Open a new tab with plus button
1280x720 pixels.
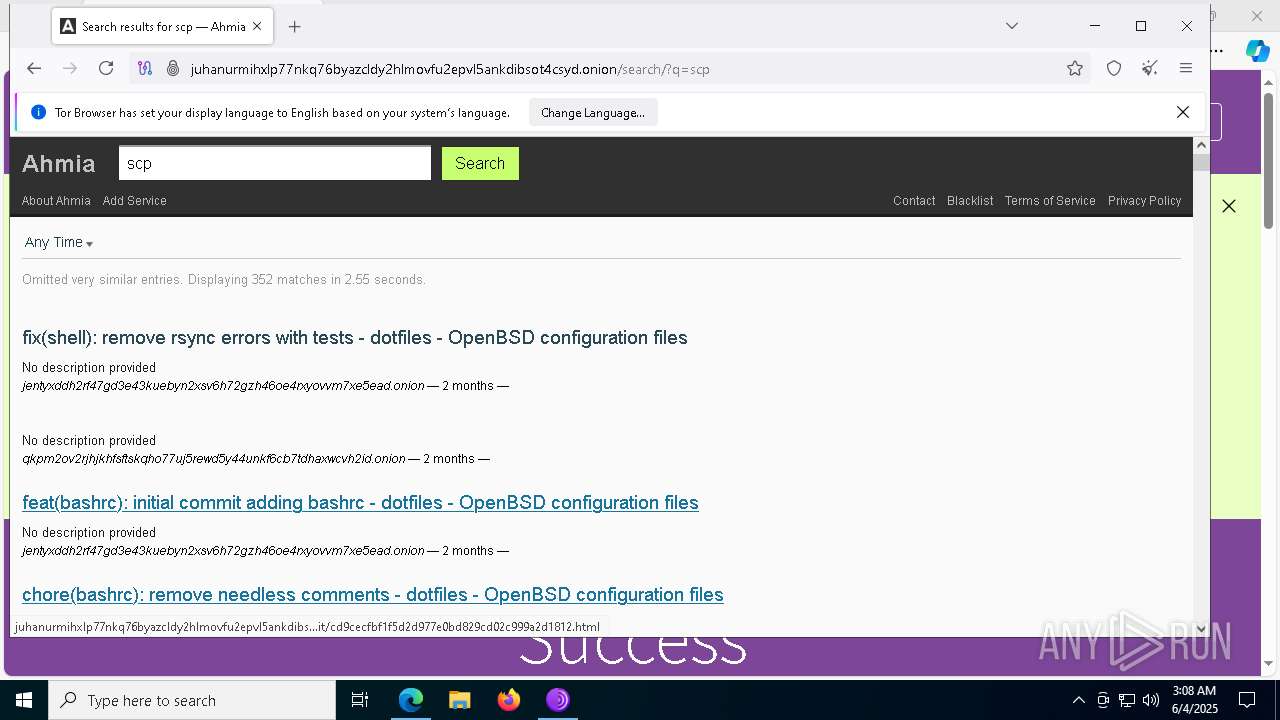click(294, 27)
